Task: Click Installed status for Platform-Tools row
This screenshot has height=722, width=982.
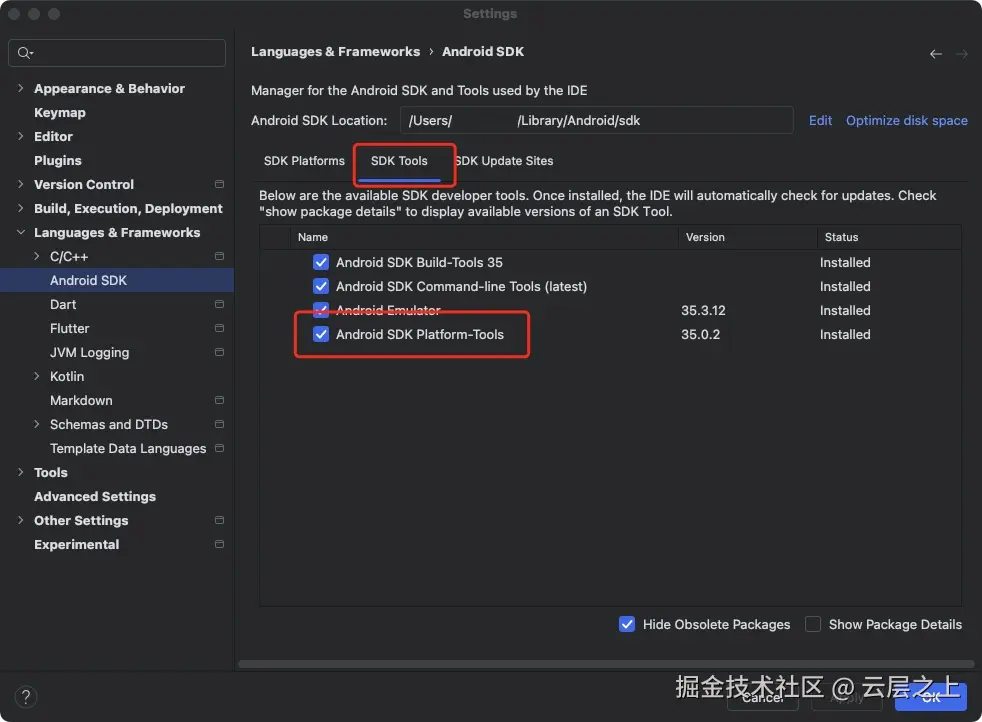Action: [x=845, y=334]
